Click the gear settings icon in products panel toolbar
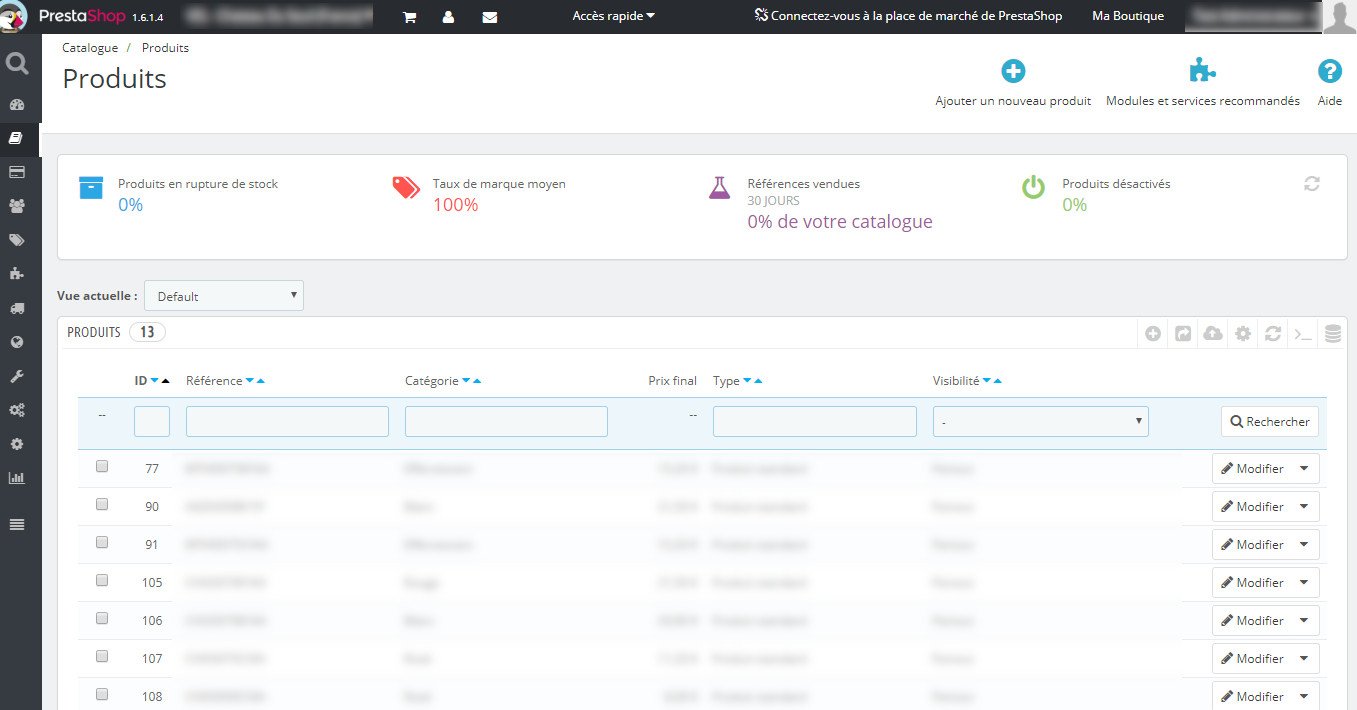This screenshot has height=710, width=1357. coord(1243,334)
